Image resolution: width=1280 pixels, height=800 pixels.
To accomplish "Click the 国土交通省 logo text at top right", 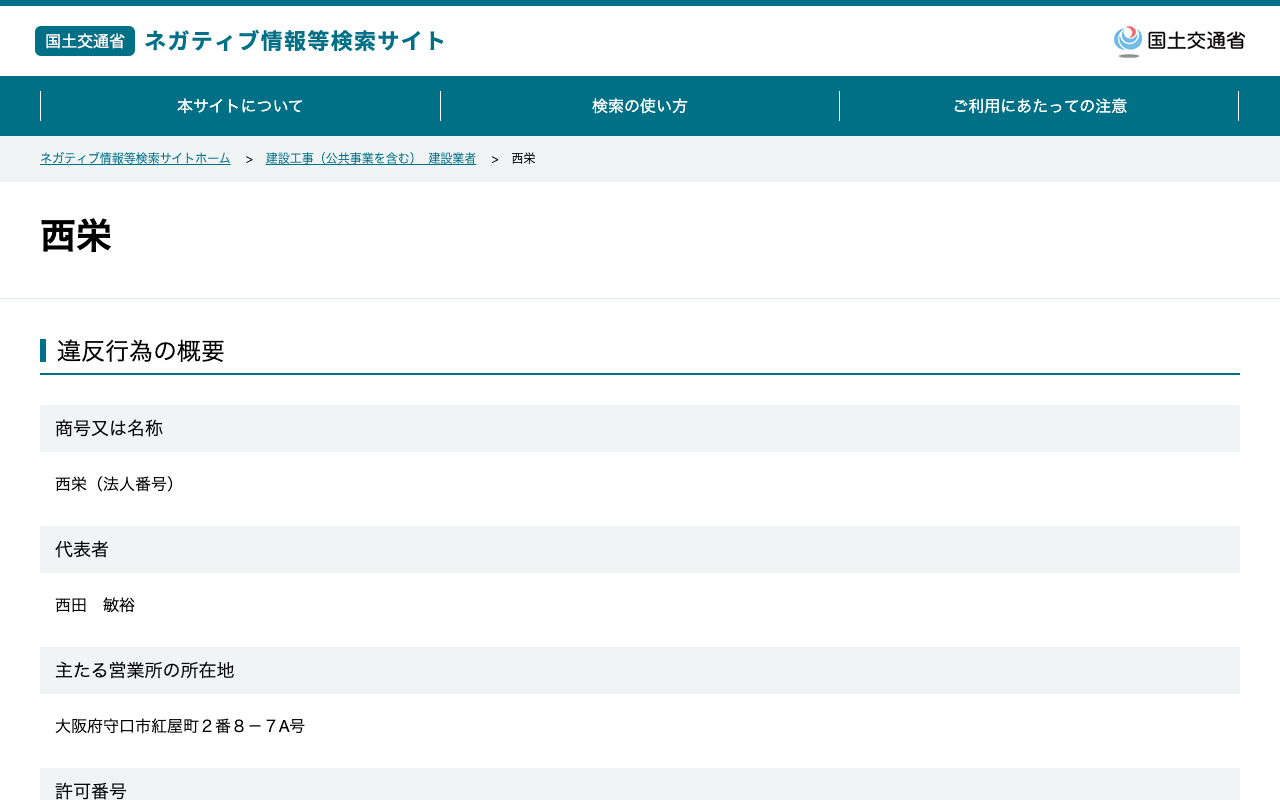I will point(1196,41).
